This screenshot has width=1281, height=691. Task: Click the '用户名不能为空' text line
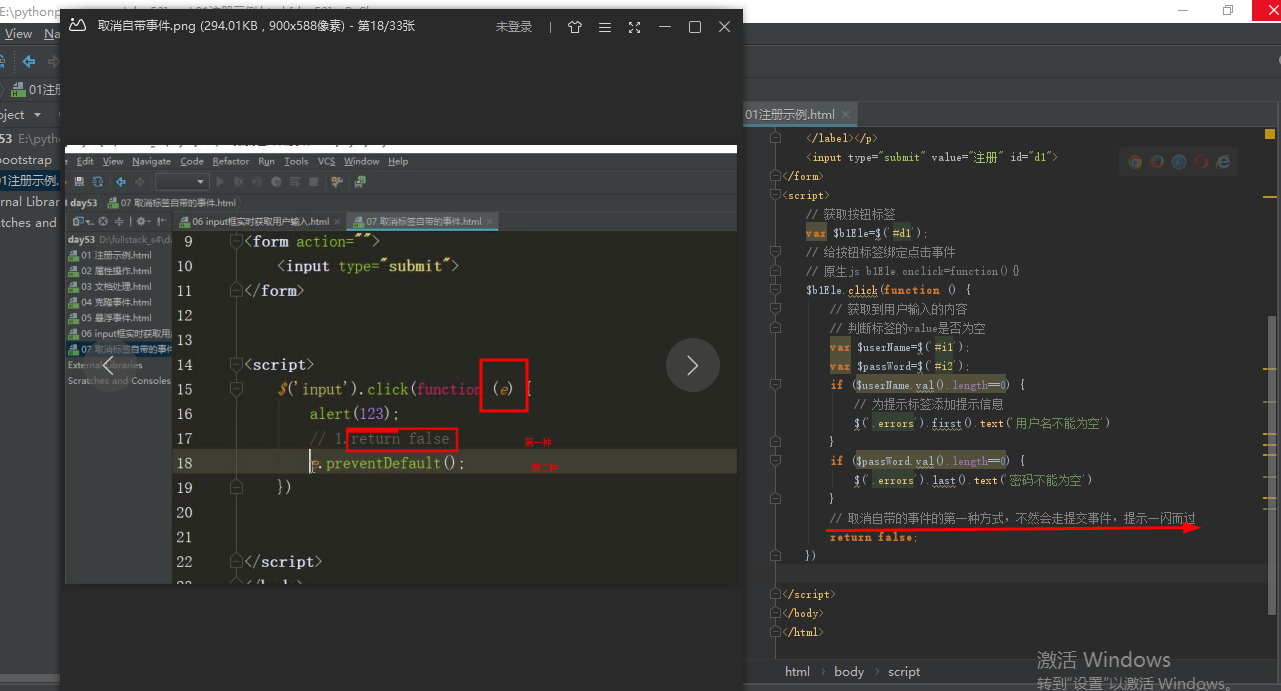[x=981, y=423]
